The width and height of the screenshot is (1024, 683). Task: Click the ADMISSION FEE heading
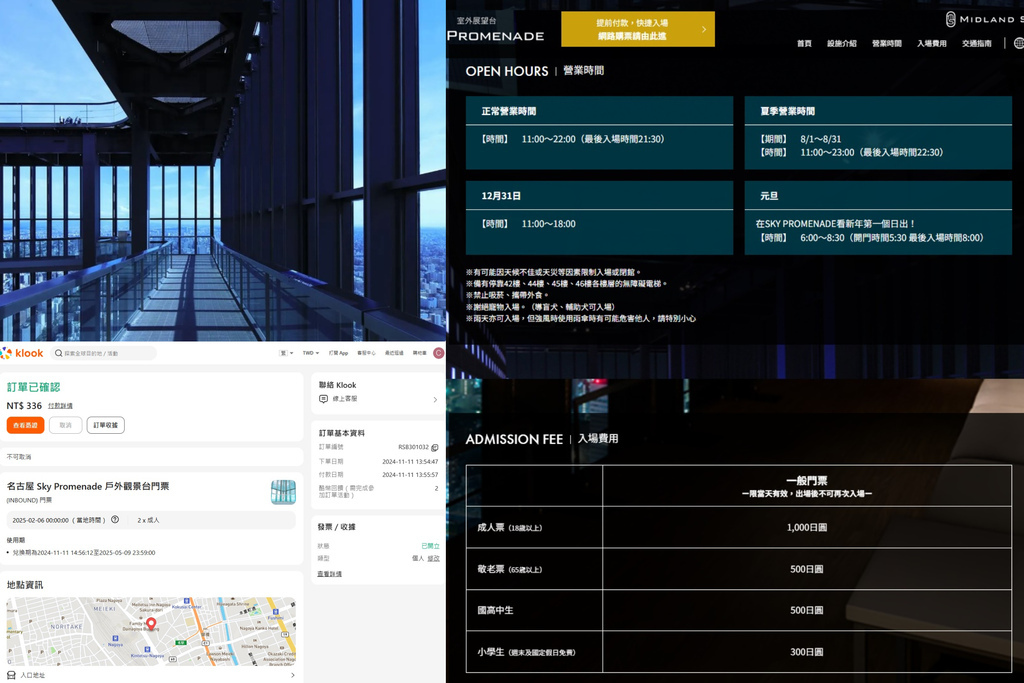[514, 439]
